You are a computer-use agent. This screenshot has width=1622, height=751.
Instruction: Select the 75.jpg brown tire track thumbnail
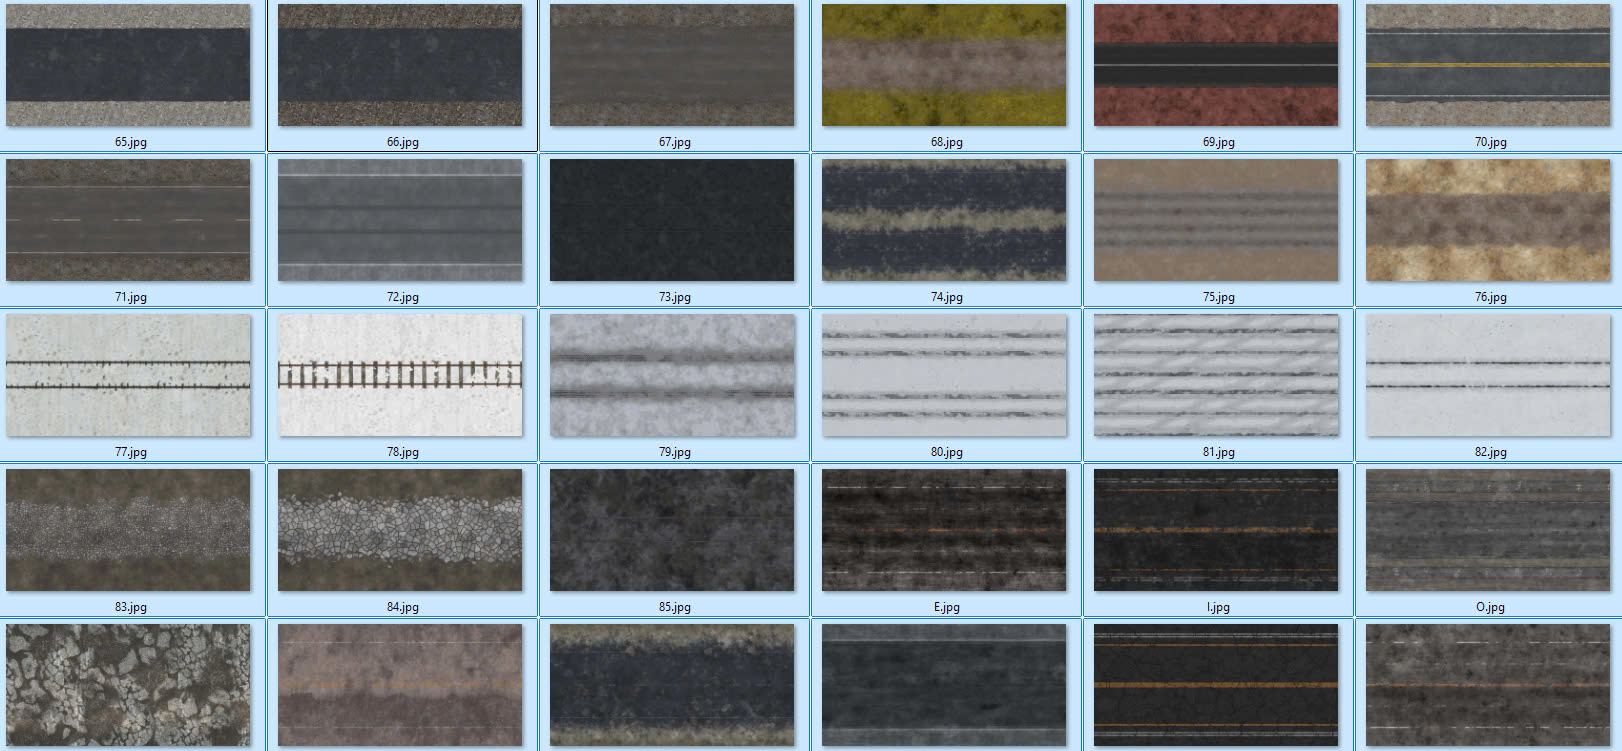point(1216,220)
